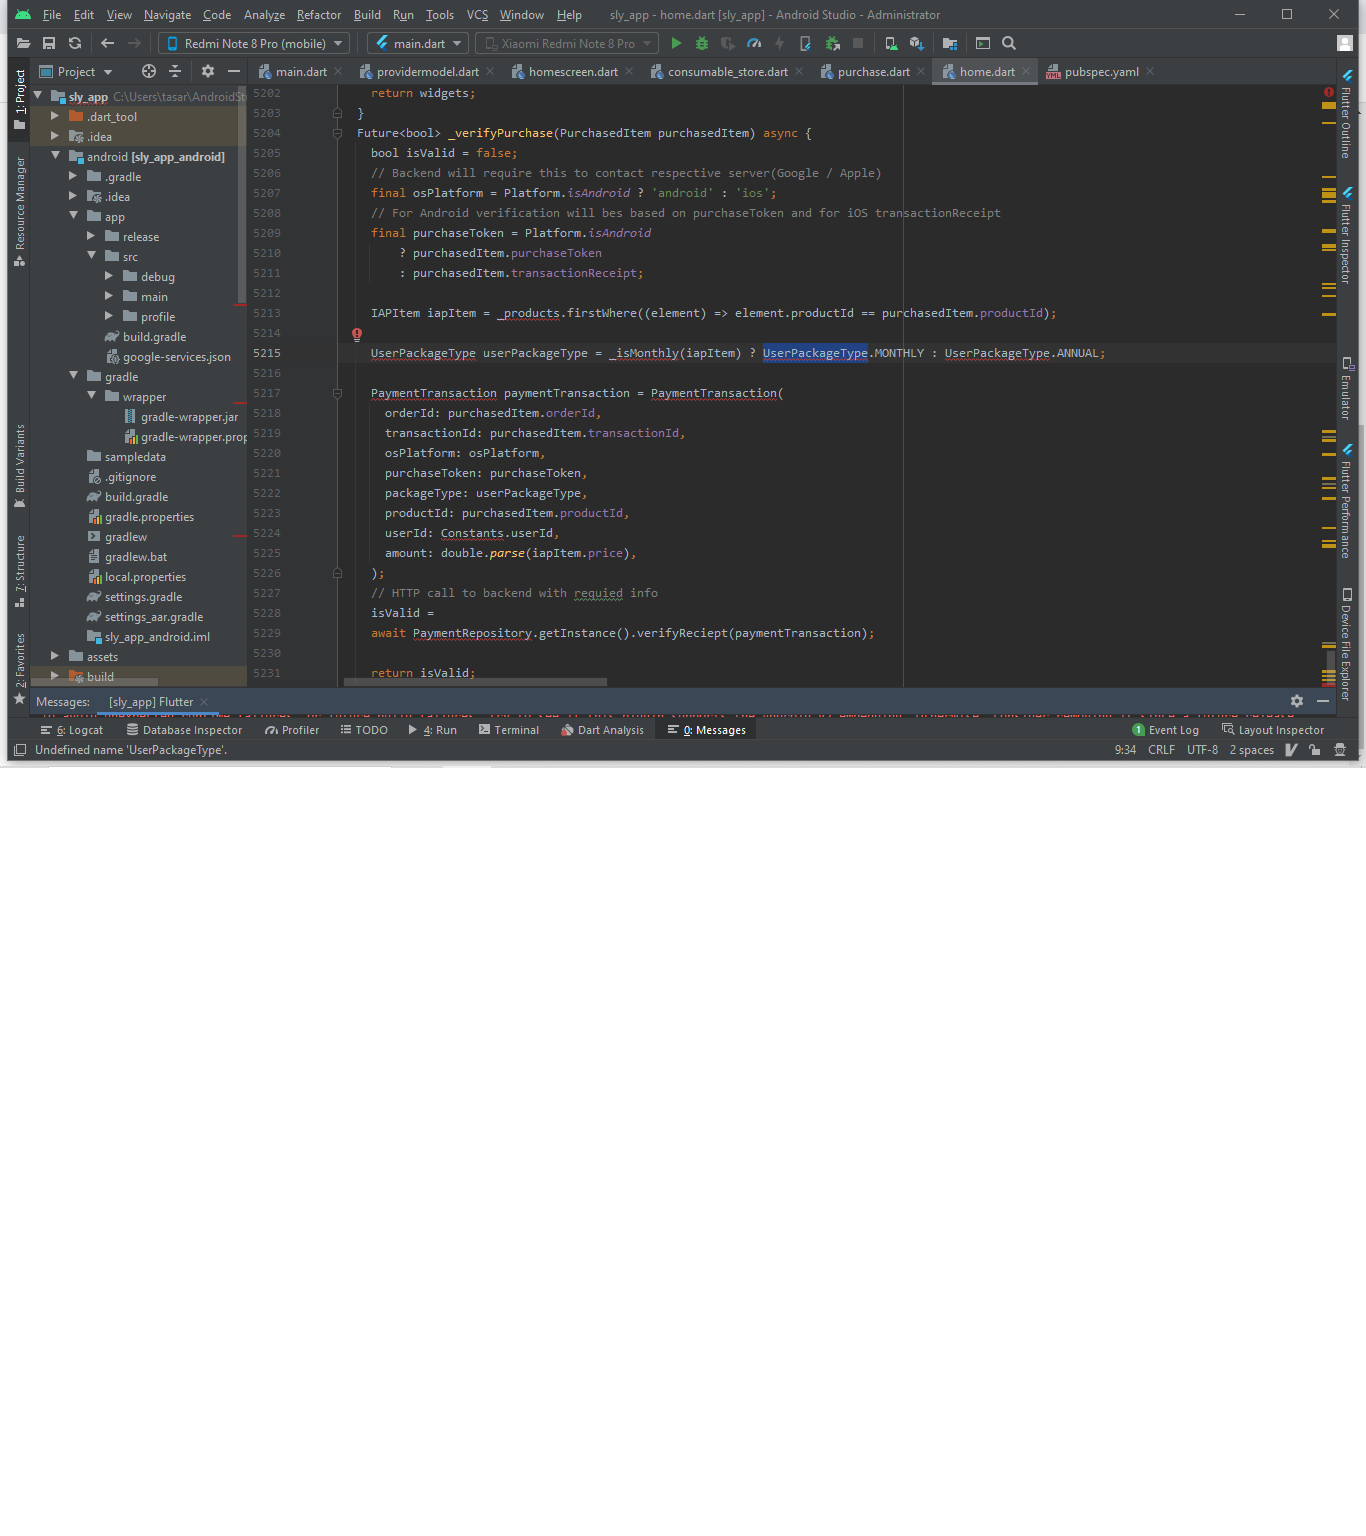The image size is (1366, 1536).
Task: Toggle the Emulator side panel
Action: (1346, 388)
